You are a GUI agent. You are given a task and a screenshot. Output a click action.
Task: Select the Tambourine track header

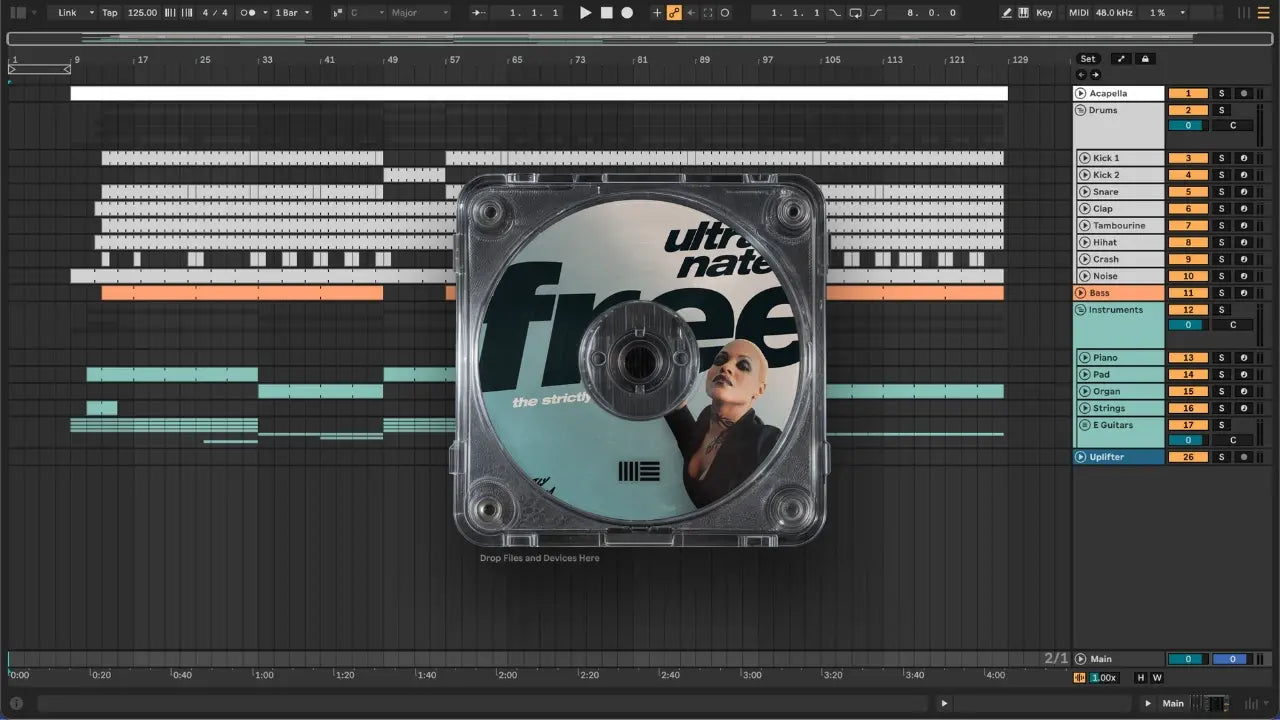pos(1121,226)
